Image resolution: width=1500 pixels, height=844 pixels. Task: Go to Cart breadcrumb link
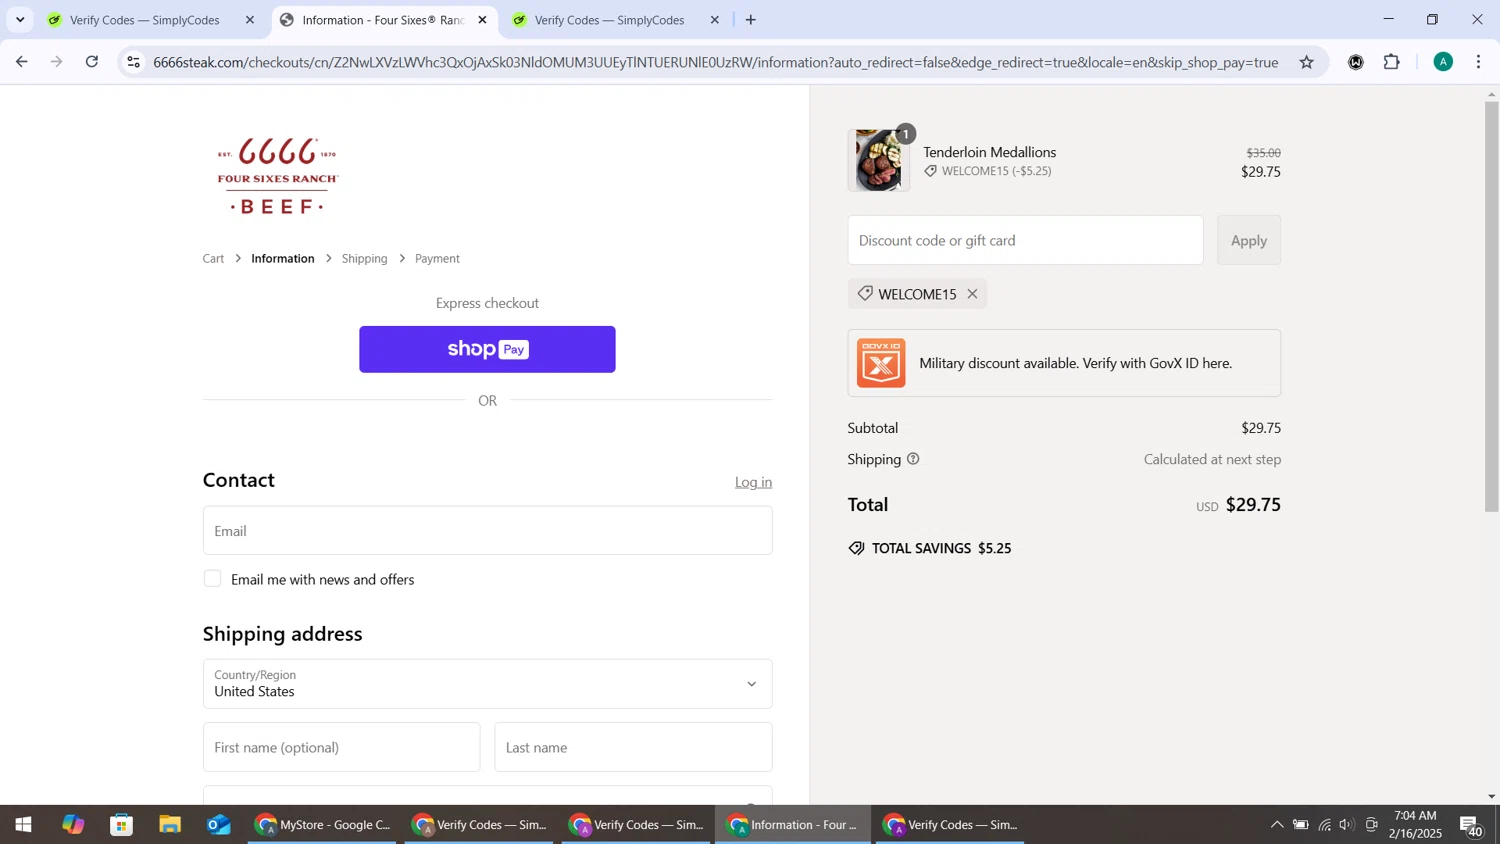214,258
